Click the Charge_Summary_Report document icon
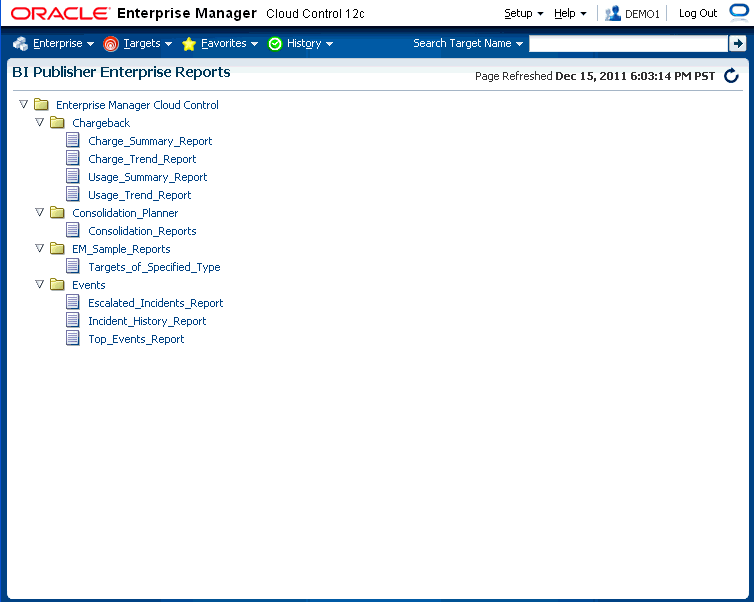754x602 pixels. point(73,140)
